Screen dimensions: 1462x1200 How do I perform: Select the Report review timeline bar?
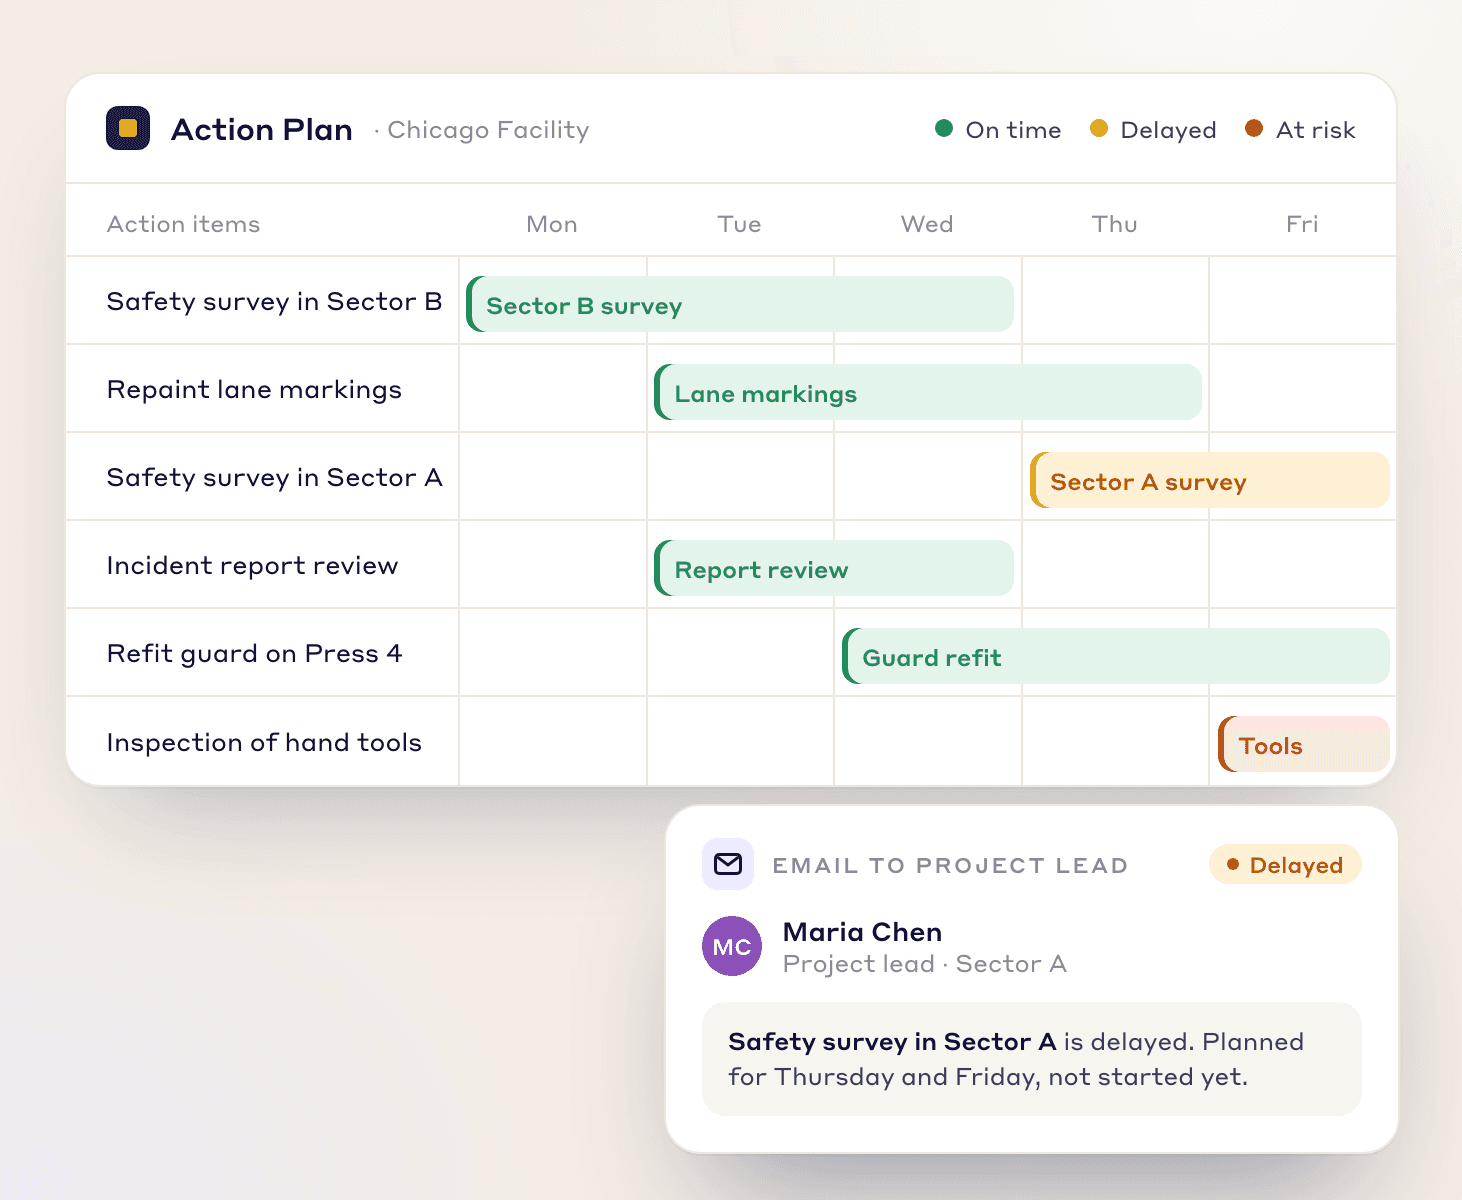tap(834, 568)
